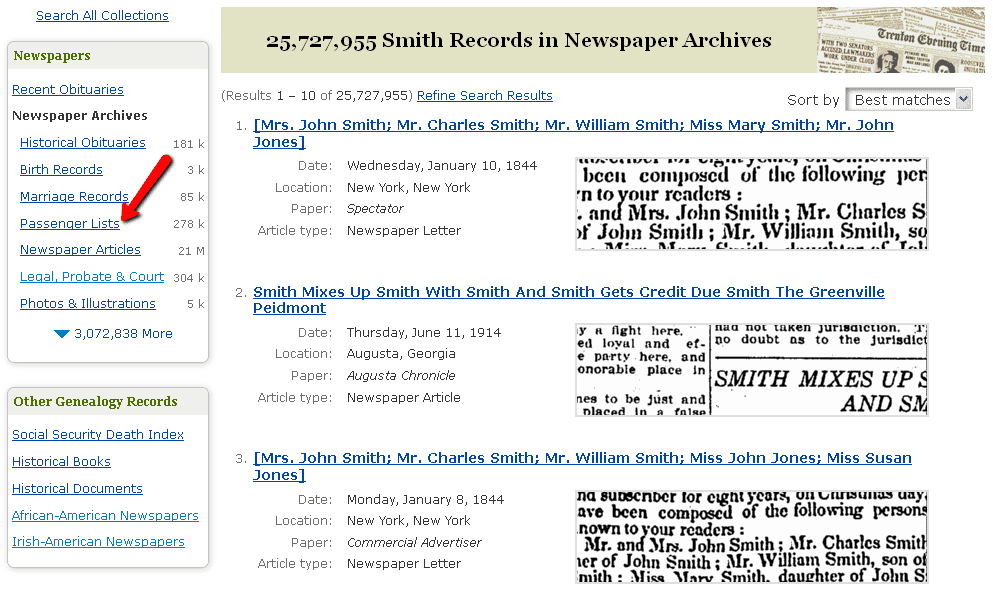
Task: Open Birth Records category
Action: tap(61, 170)
